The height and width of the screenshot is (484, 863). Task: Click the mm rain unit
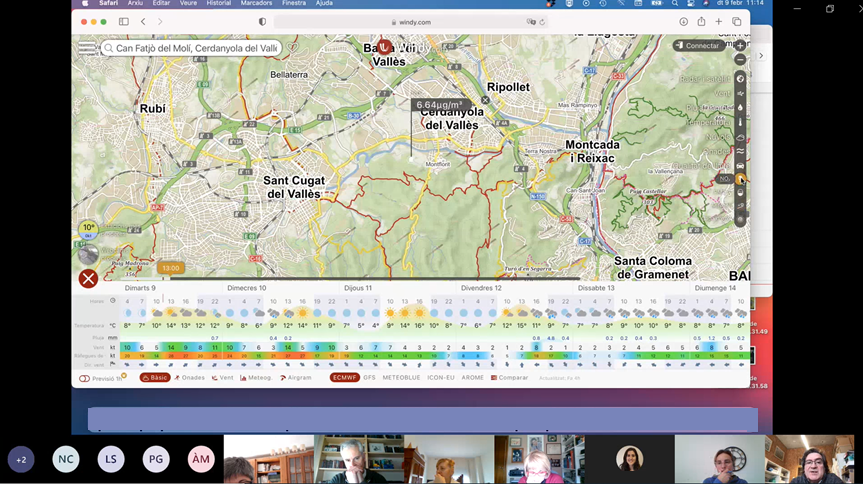(x=113, y=338)
